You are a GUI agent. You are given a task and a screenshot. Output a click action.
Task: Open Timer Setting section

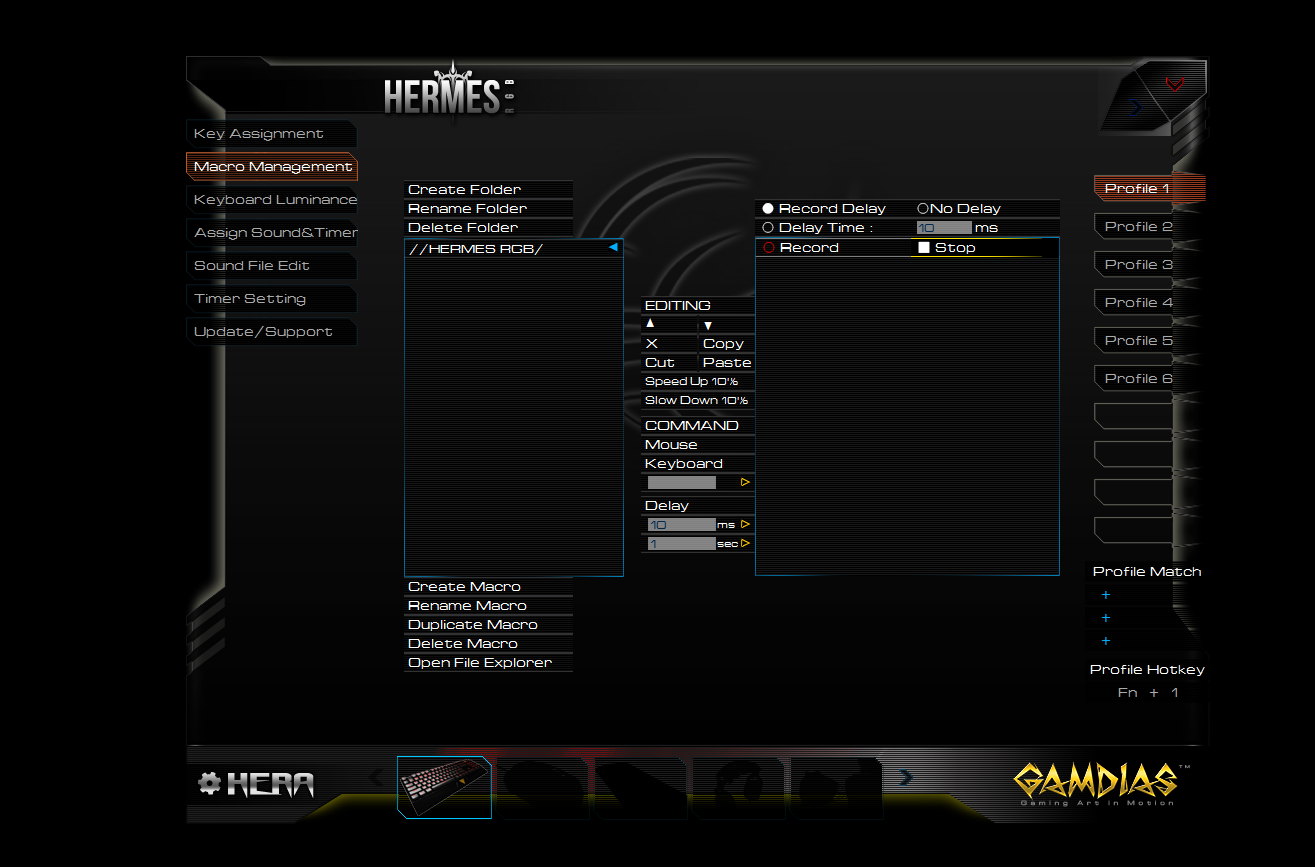[x=271, y=299]
